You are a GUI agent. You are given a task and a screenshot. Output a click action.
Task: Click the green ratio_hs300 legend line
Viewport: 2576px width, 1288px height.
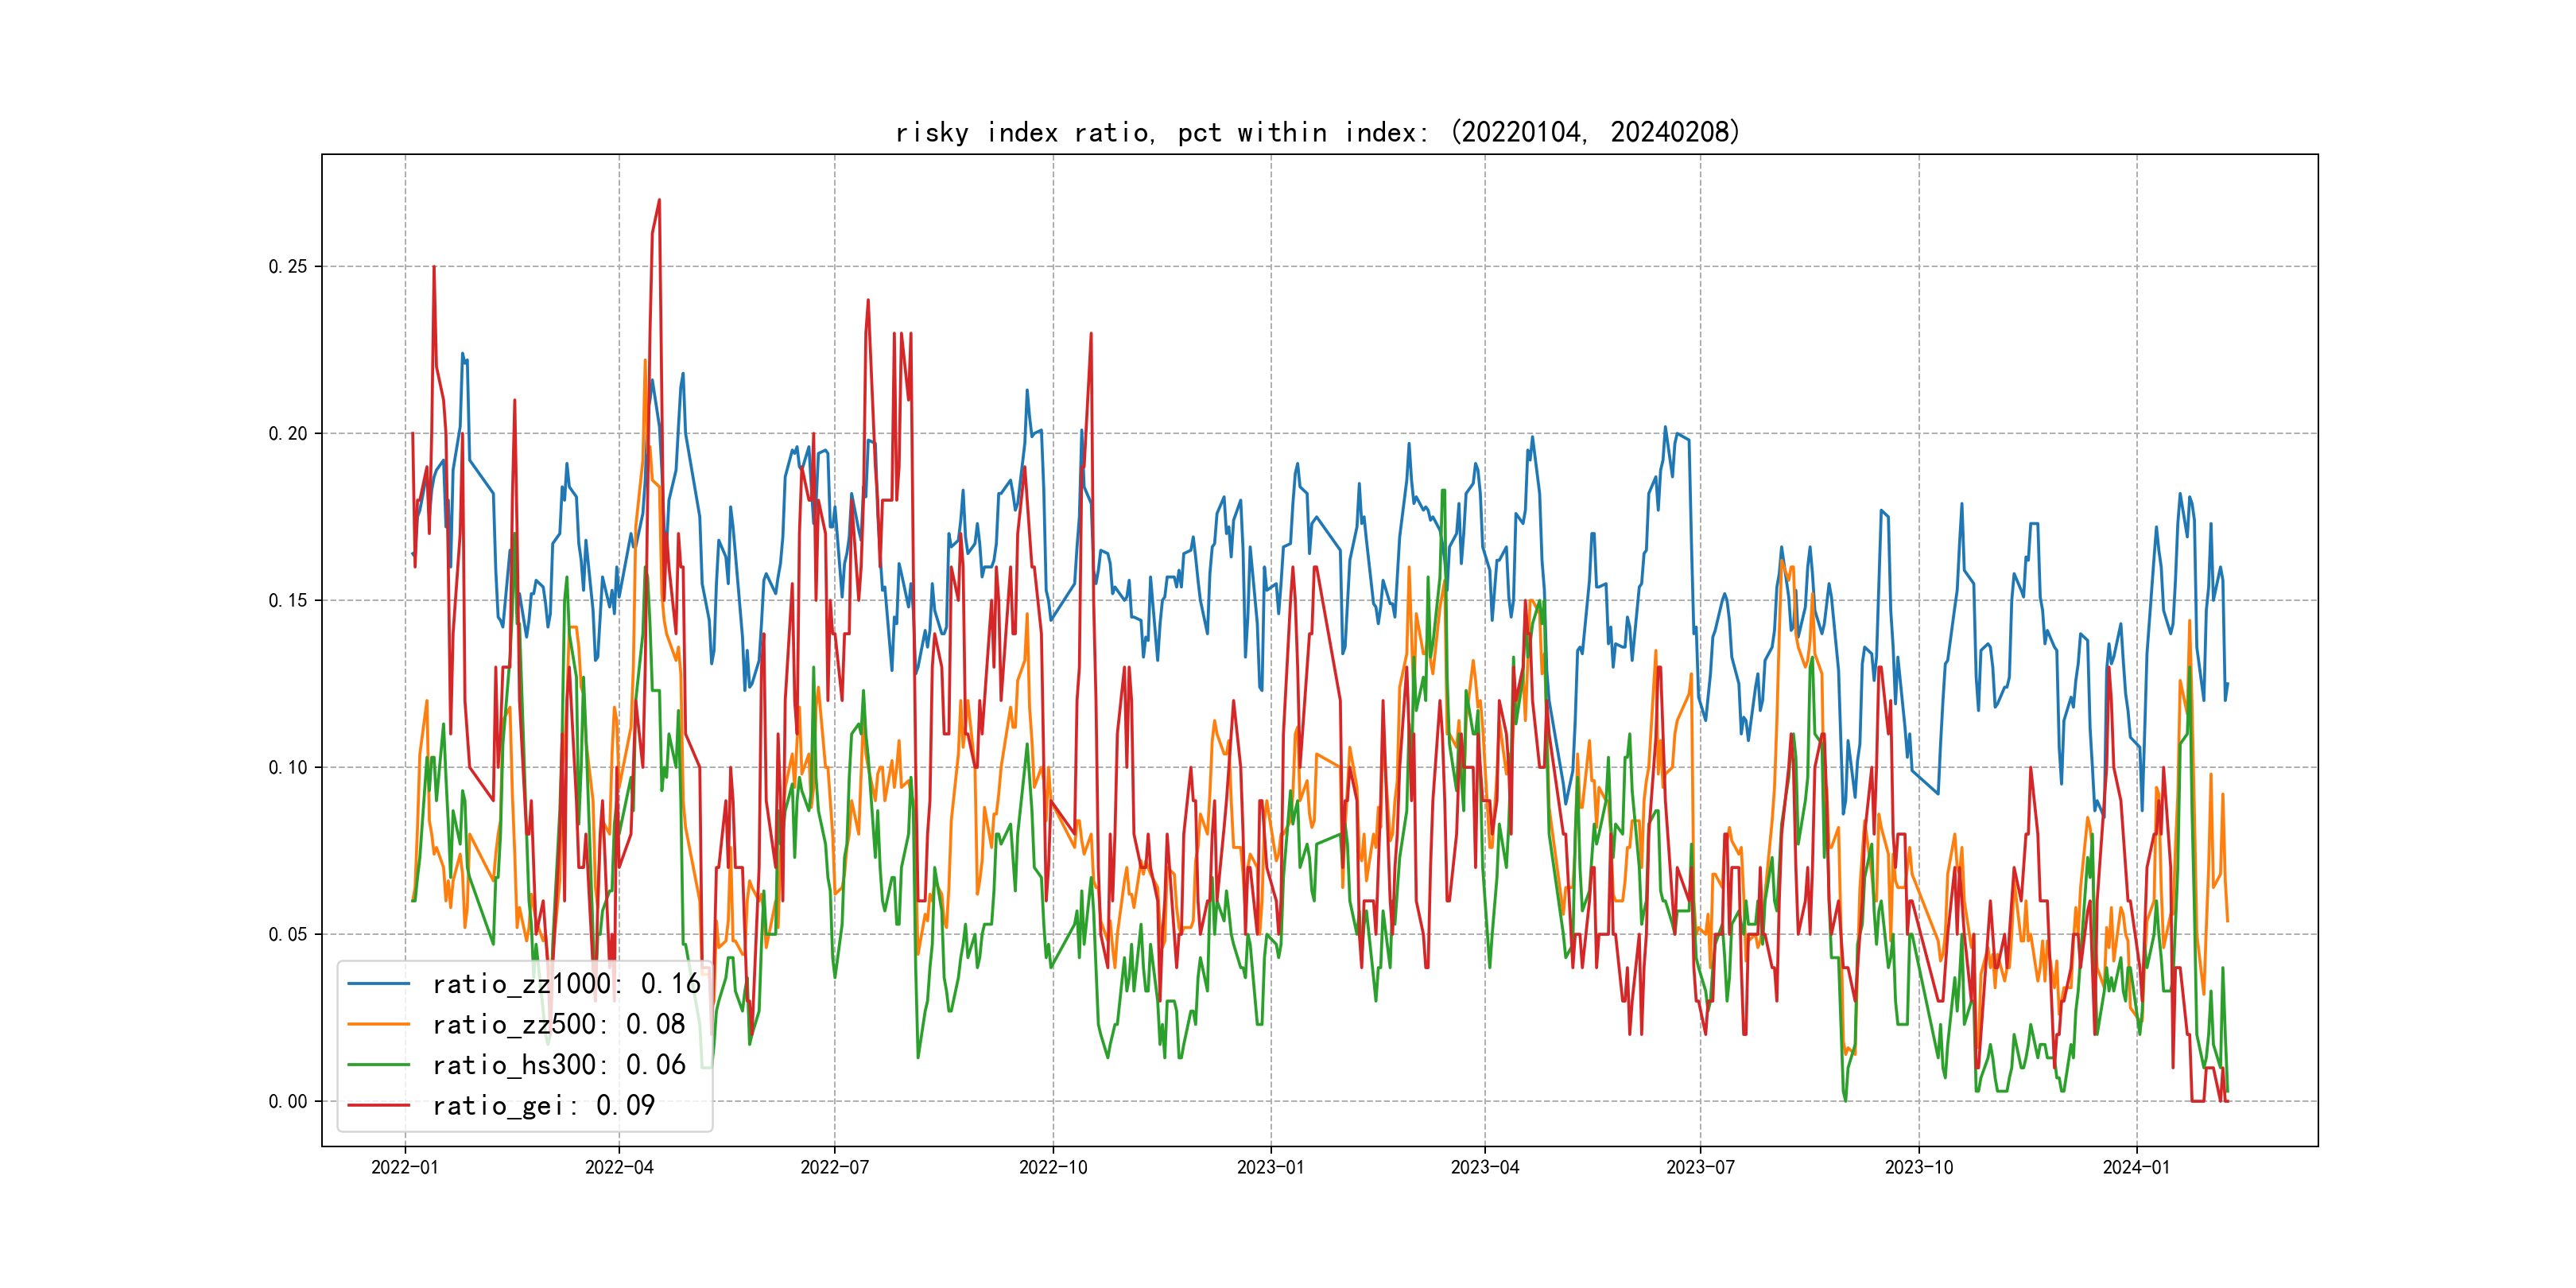(378, 1065)
